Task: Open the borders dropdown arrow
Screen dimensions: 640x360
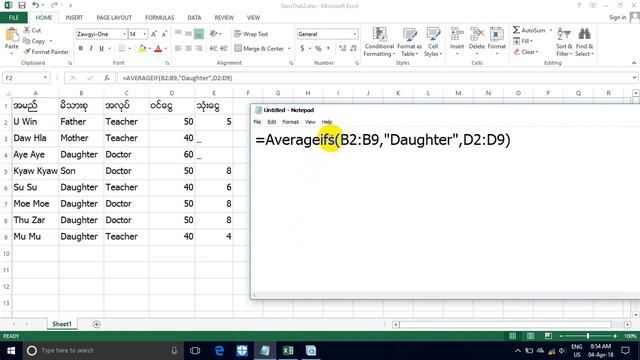Action: (x=129, y=49)
